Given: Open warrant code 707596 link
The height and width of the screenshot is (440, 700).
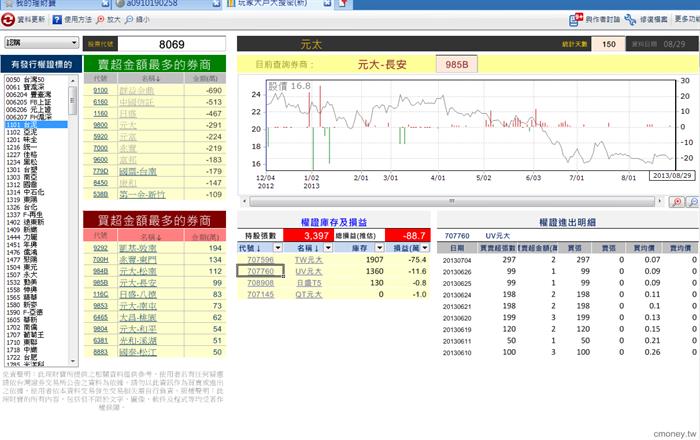Looking at the screenshot, I should click(x=260, y=260).
